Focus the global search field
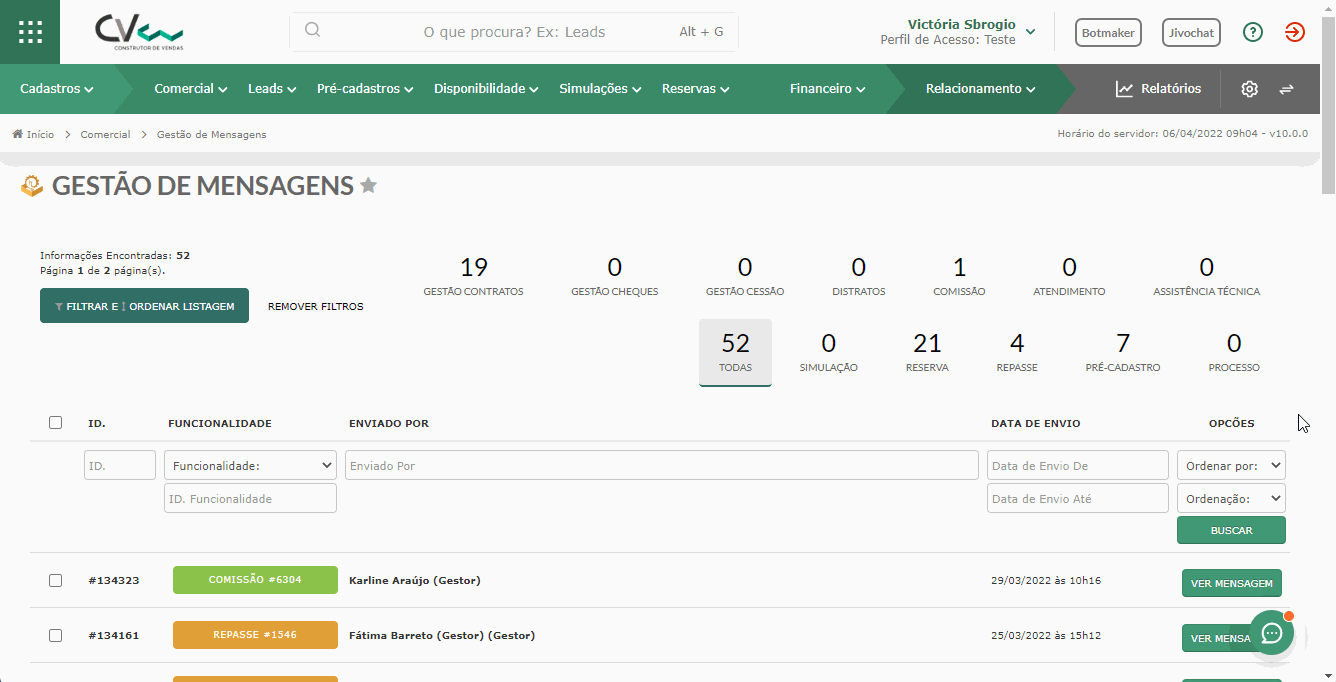 coord(514,32)
